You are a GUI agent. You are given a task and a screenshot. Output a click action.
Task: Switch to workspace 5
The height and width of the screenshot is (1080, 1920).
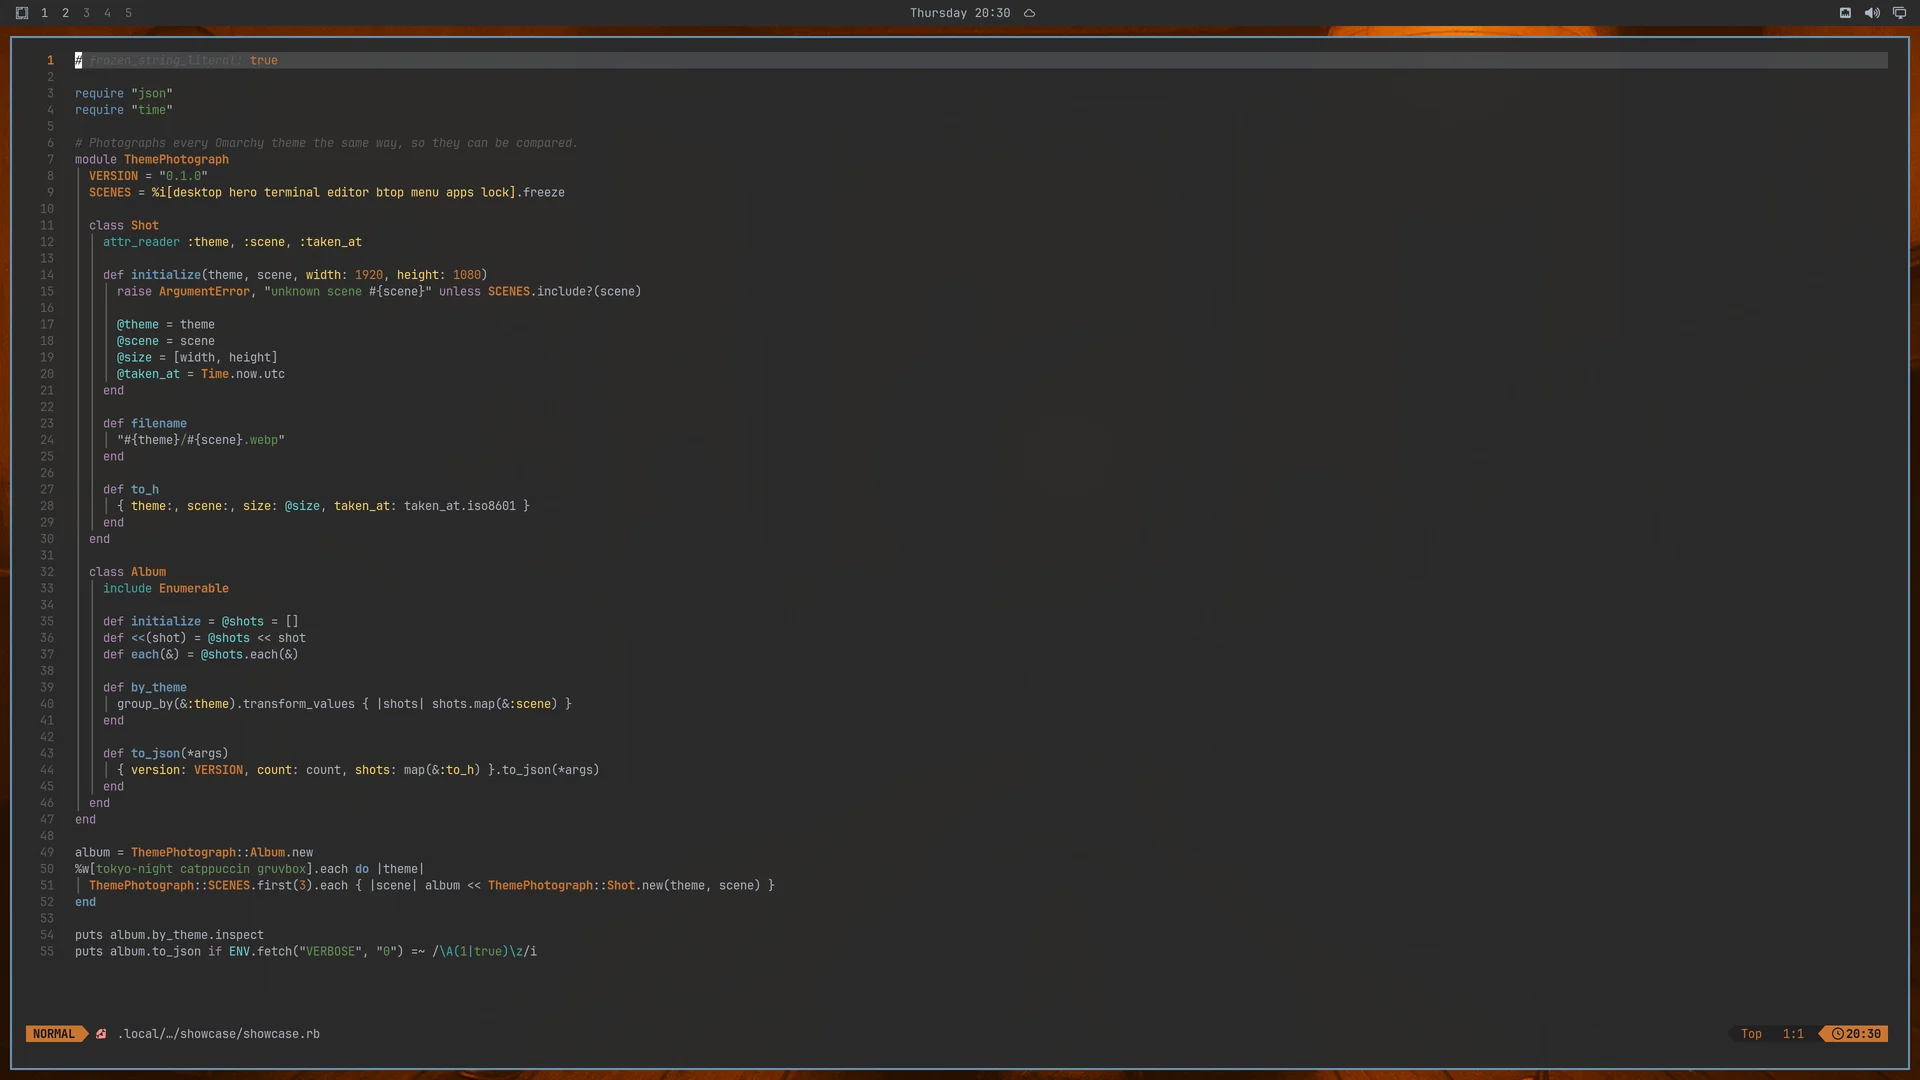click(128, 13)
